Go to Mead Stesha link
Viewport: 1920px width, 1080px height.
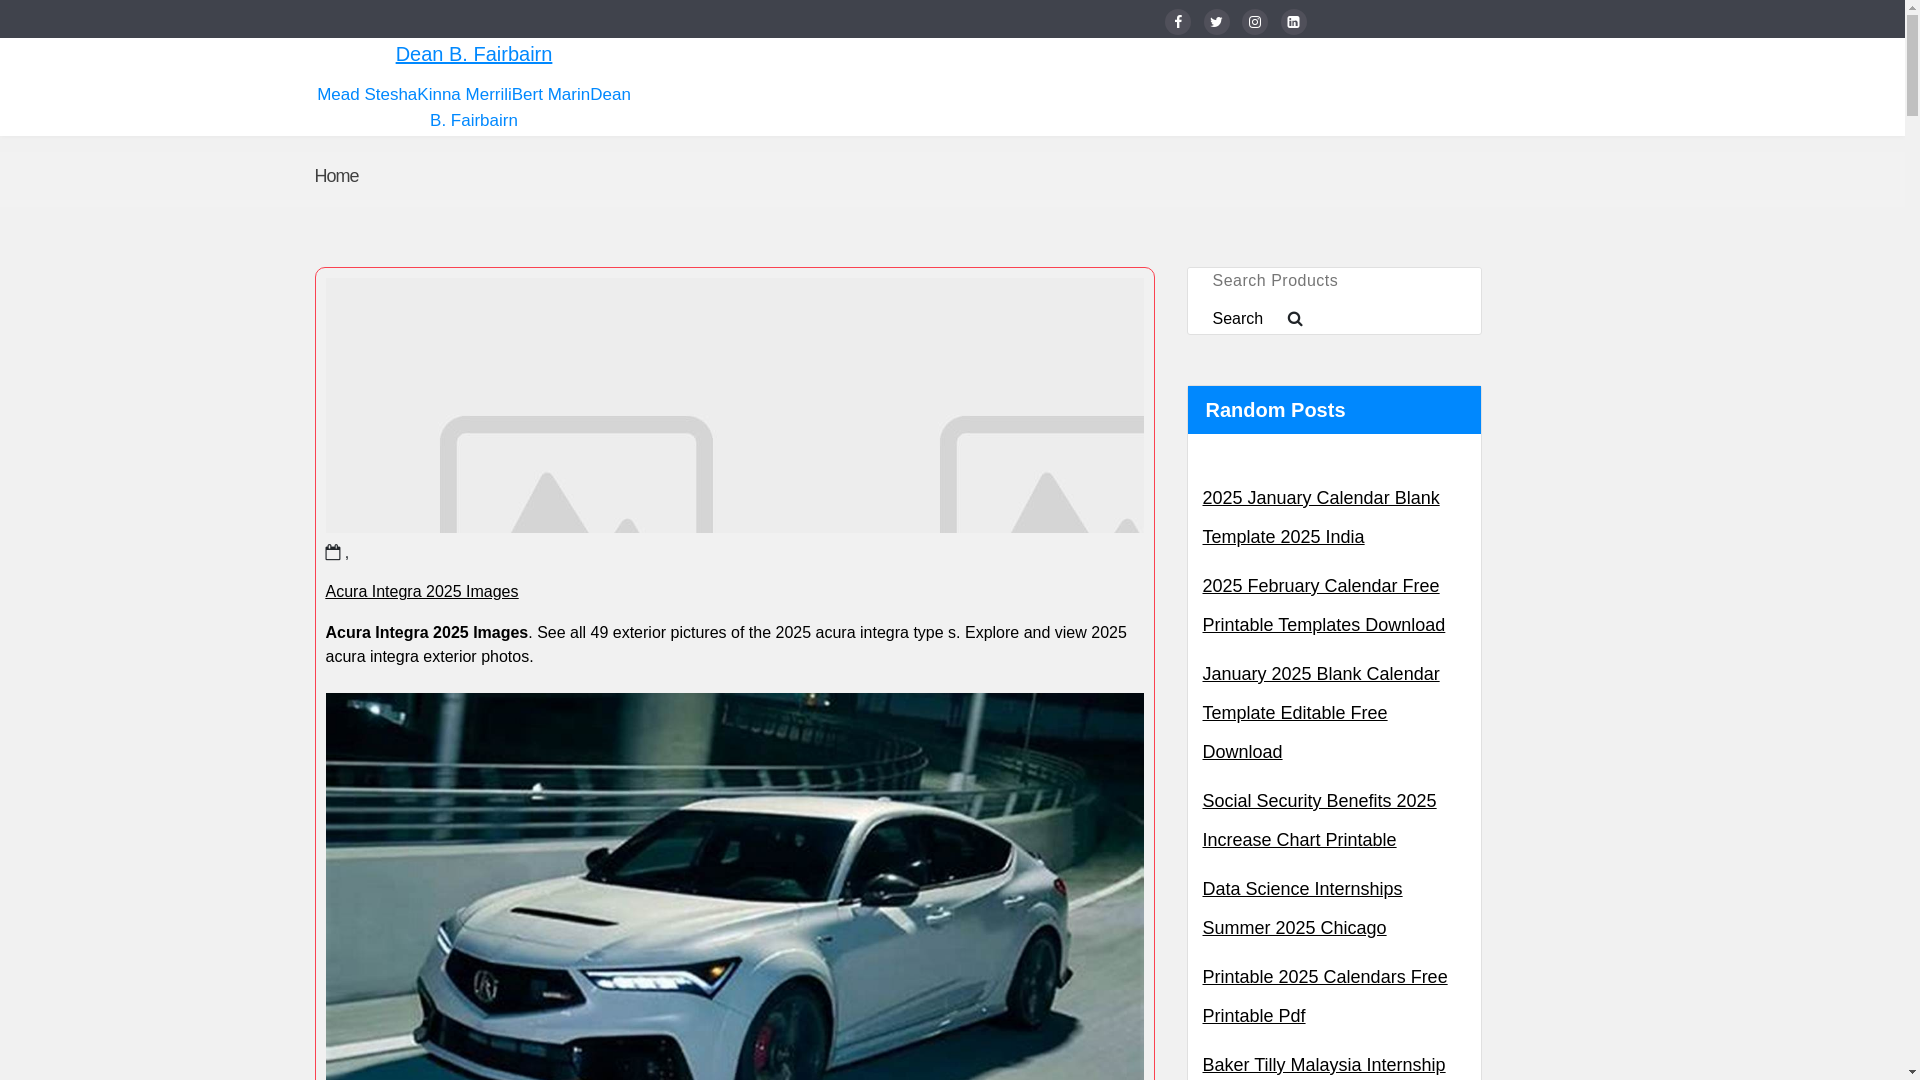coord(367,94)
